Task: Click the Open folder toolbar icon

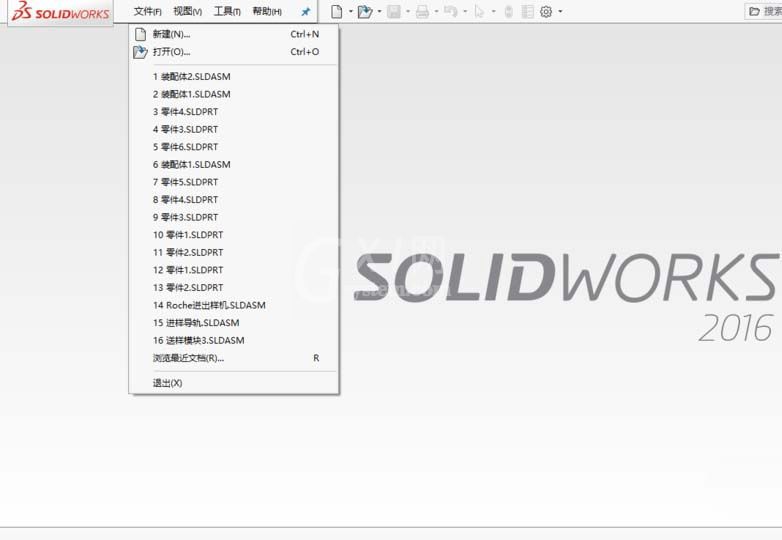Action: [x=365, y=11]
